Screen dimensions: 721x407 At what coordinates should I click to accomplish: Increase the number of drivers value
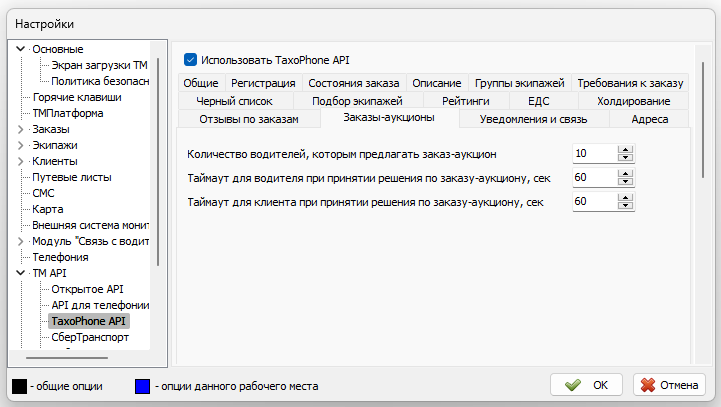pyautogui.click(x=625, y=149)
